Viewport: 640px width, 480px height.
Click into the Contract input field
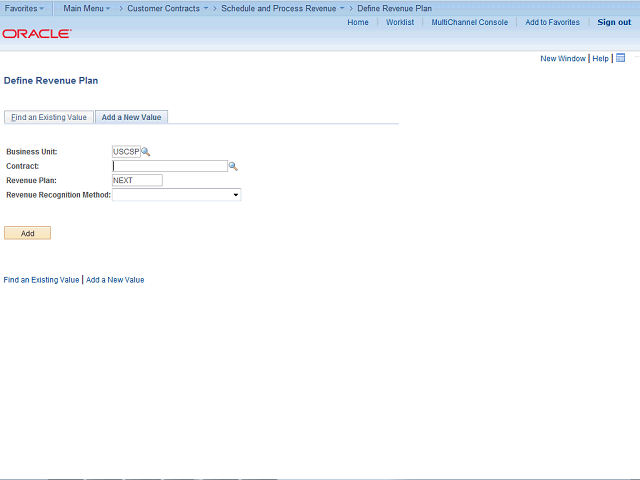pos(170,166)
